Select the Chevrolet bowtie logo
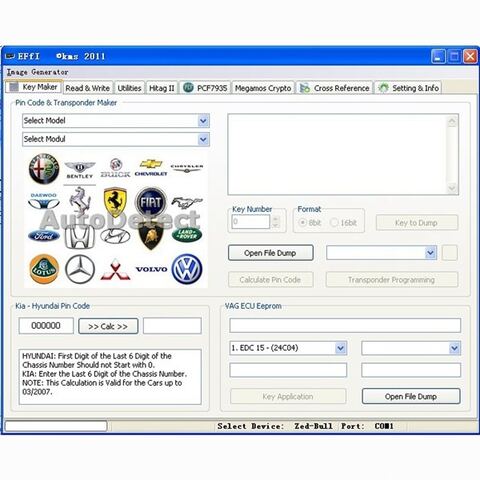Screen dimensions: 480x480 (151, 168)
